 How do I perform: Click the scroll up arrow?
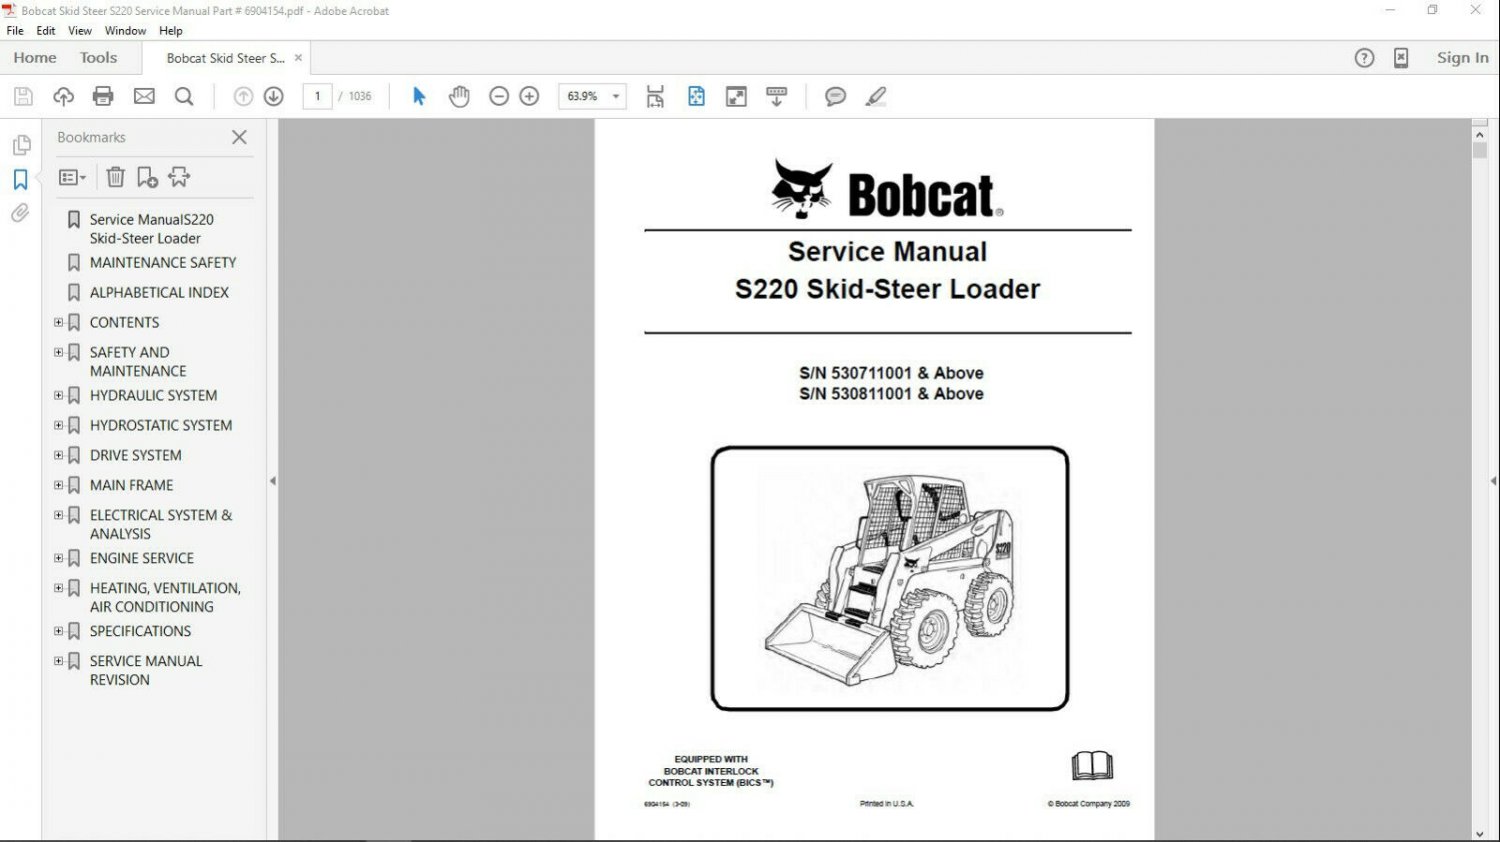click(1480, 133)
